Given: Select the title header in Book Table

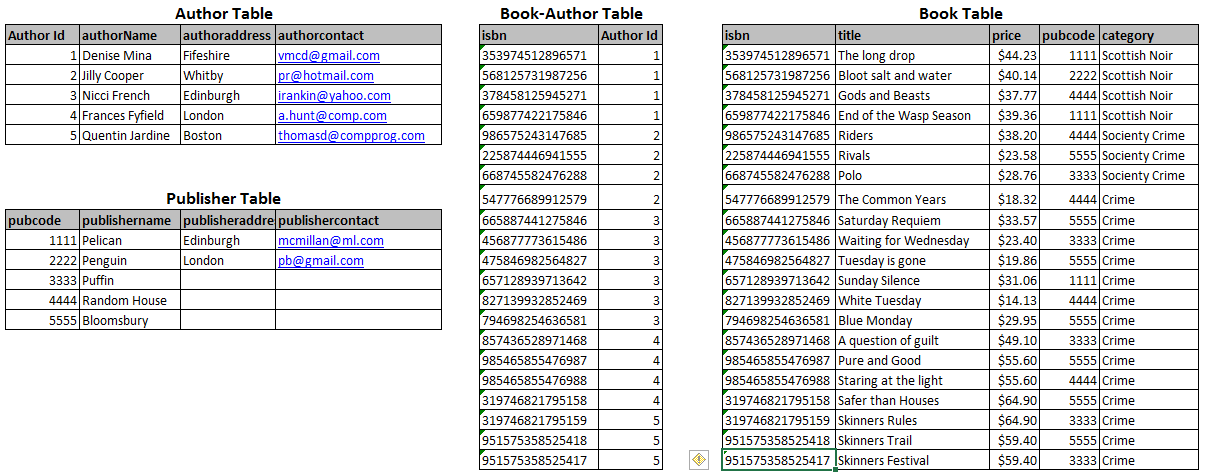Looking at the screenshot, I should [912, 35].
